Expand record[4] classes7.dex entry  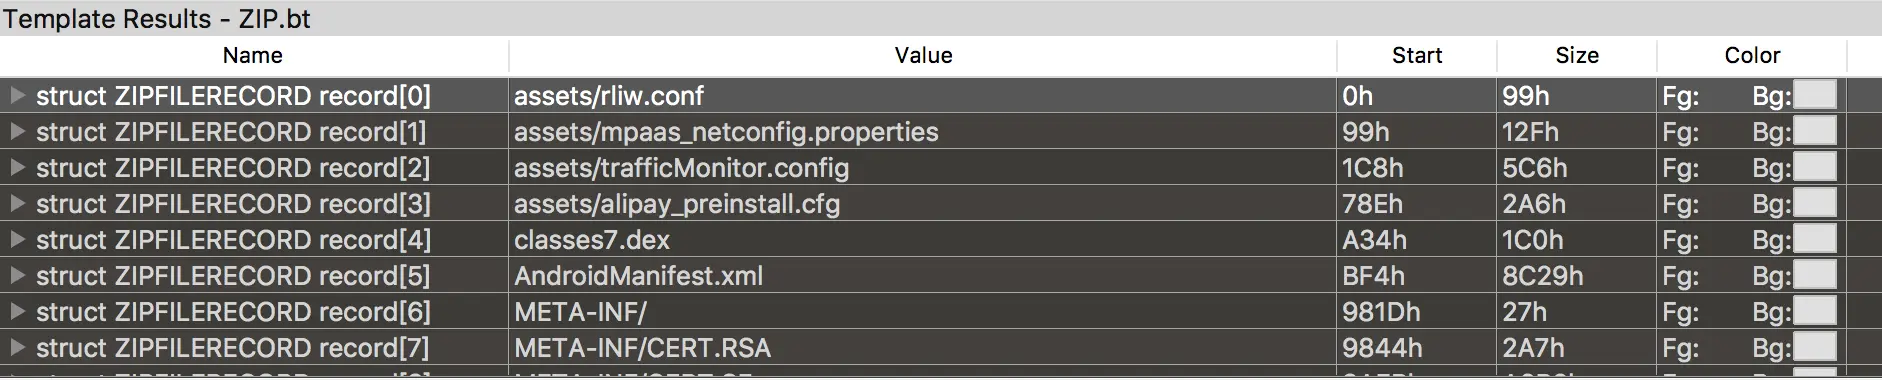pyautogui.click(x=17, y=240)
